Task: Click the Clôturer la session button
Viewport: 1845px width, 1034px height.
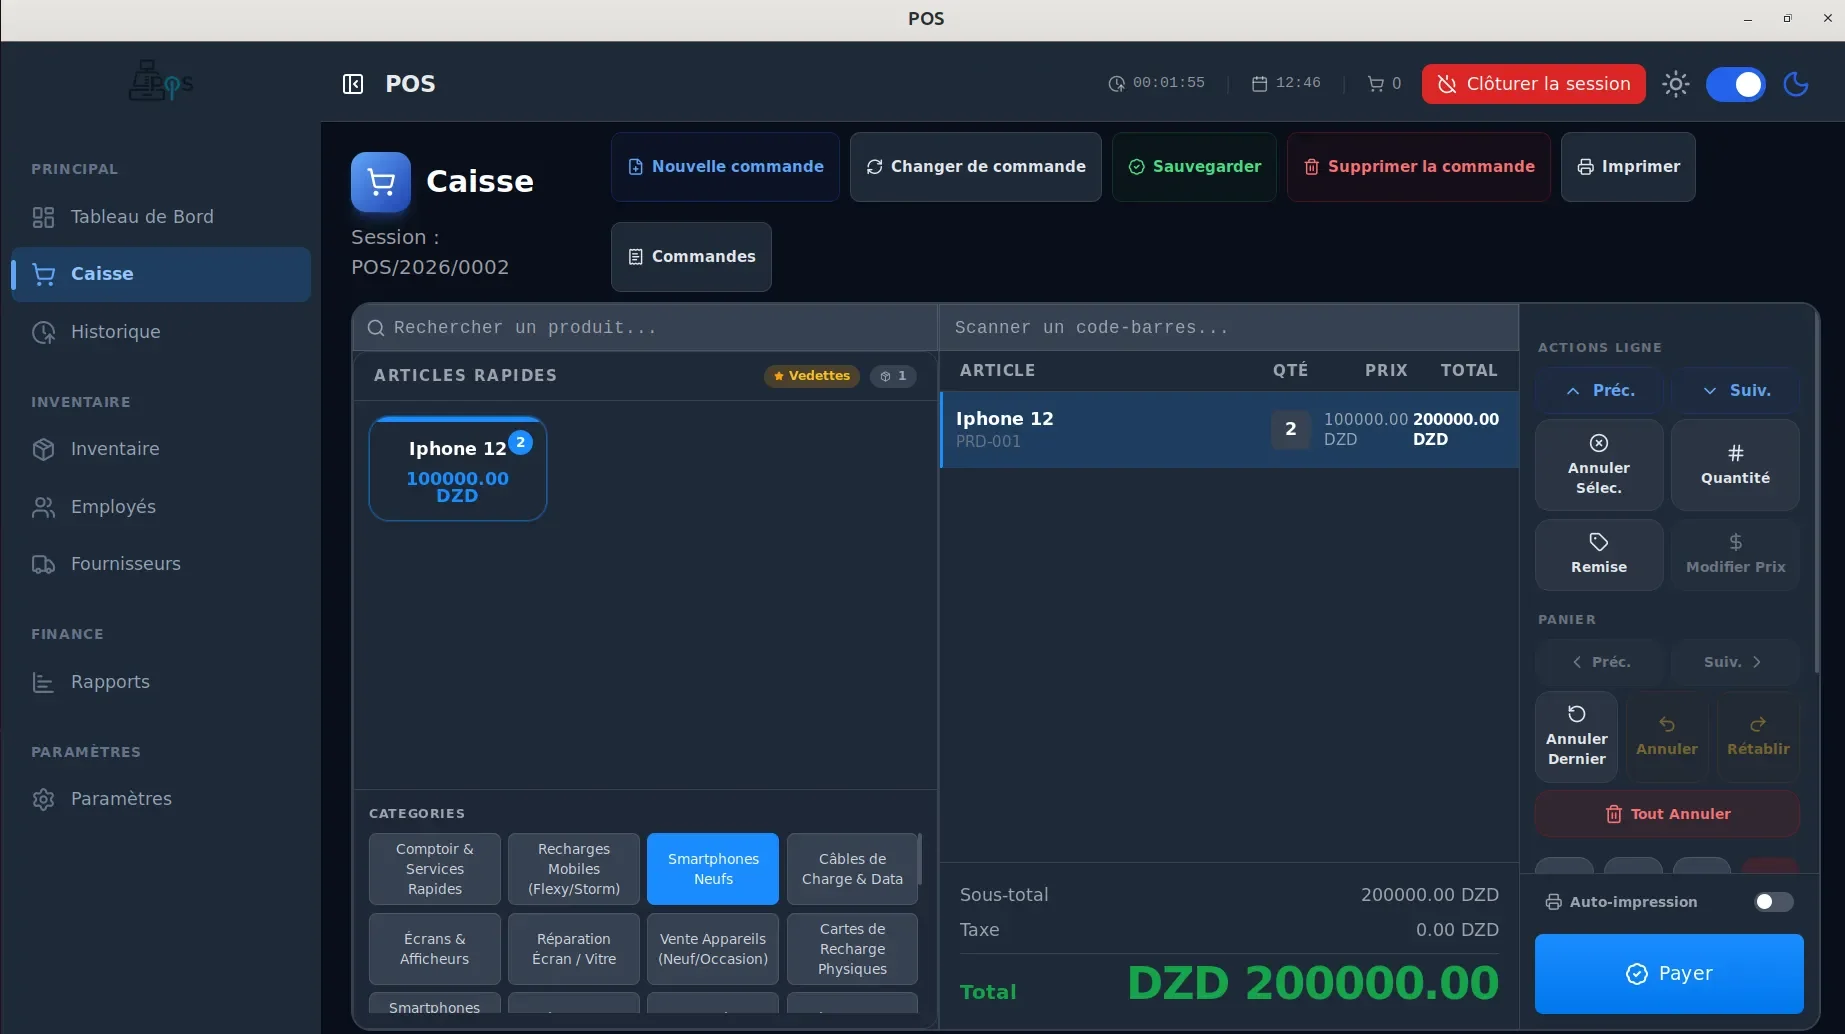Action: click(1533, 84)
